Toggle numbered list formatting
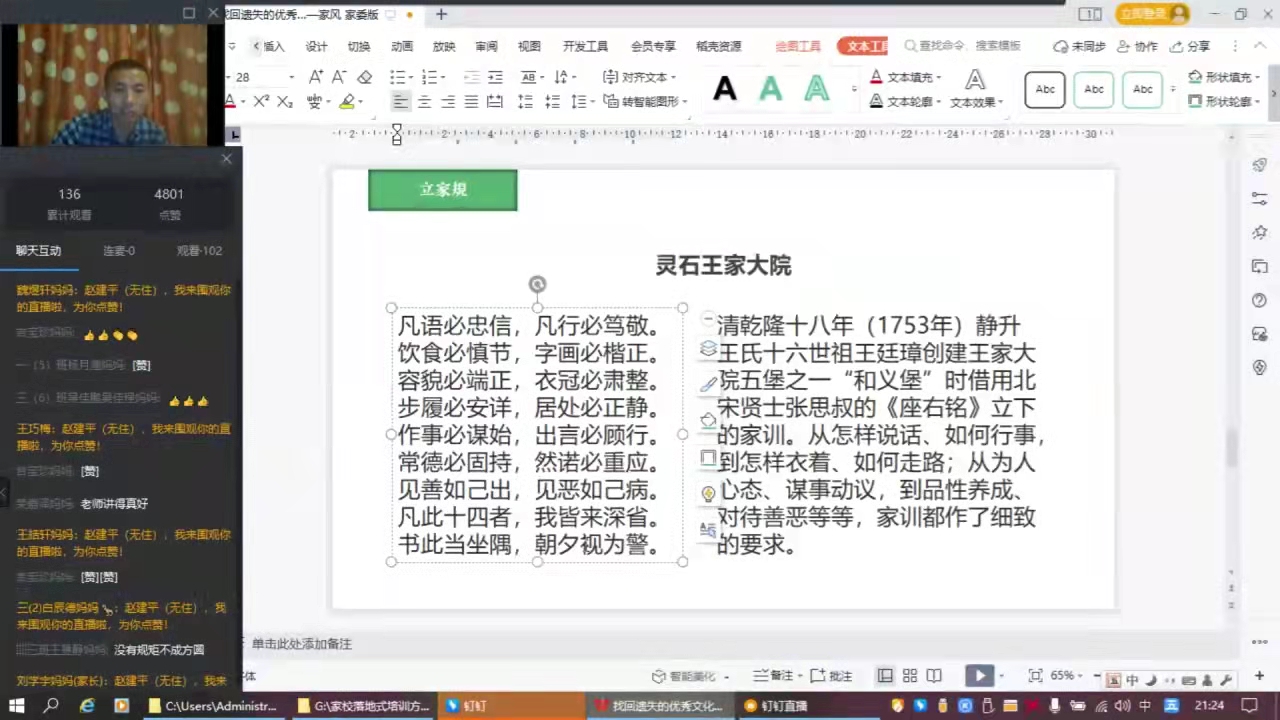The height and width of the screenshot is (720, 1280). (x=429, y=77)
